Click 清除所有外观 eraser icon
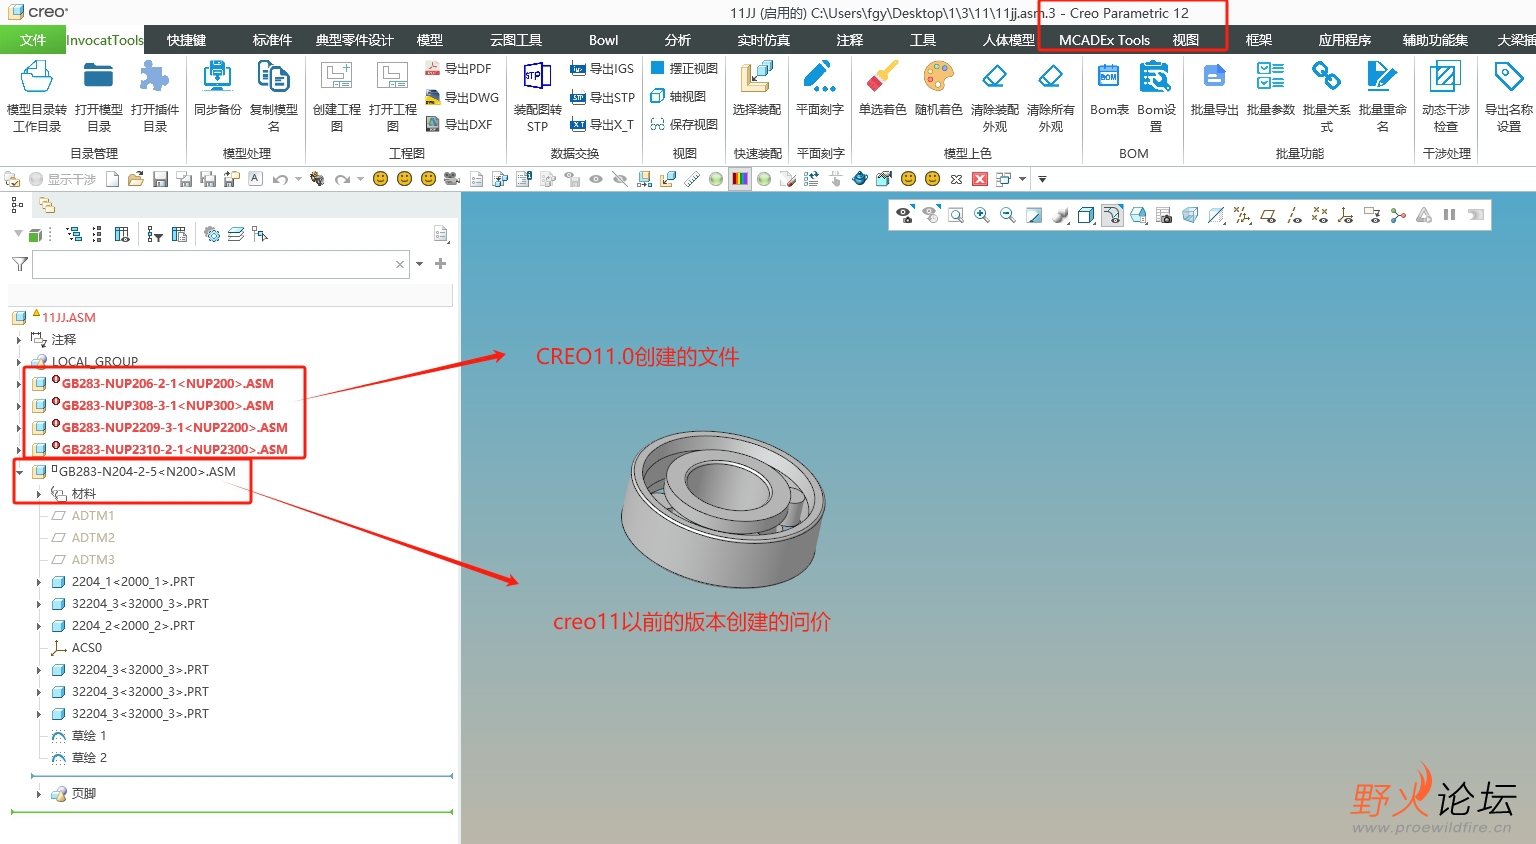 [x=1051, y=77]
